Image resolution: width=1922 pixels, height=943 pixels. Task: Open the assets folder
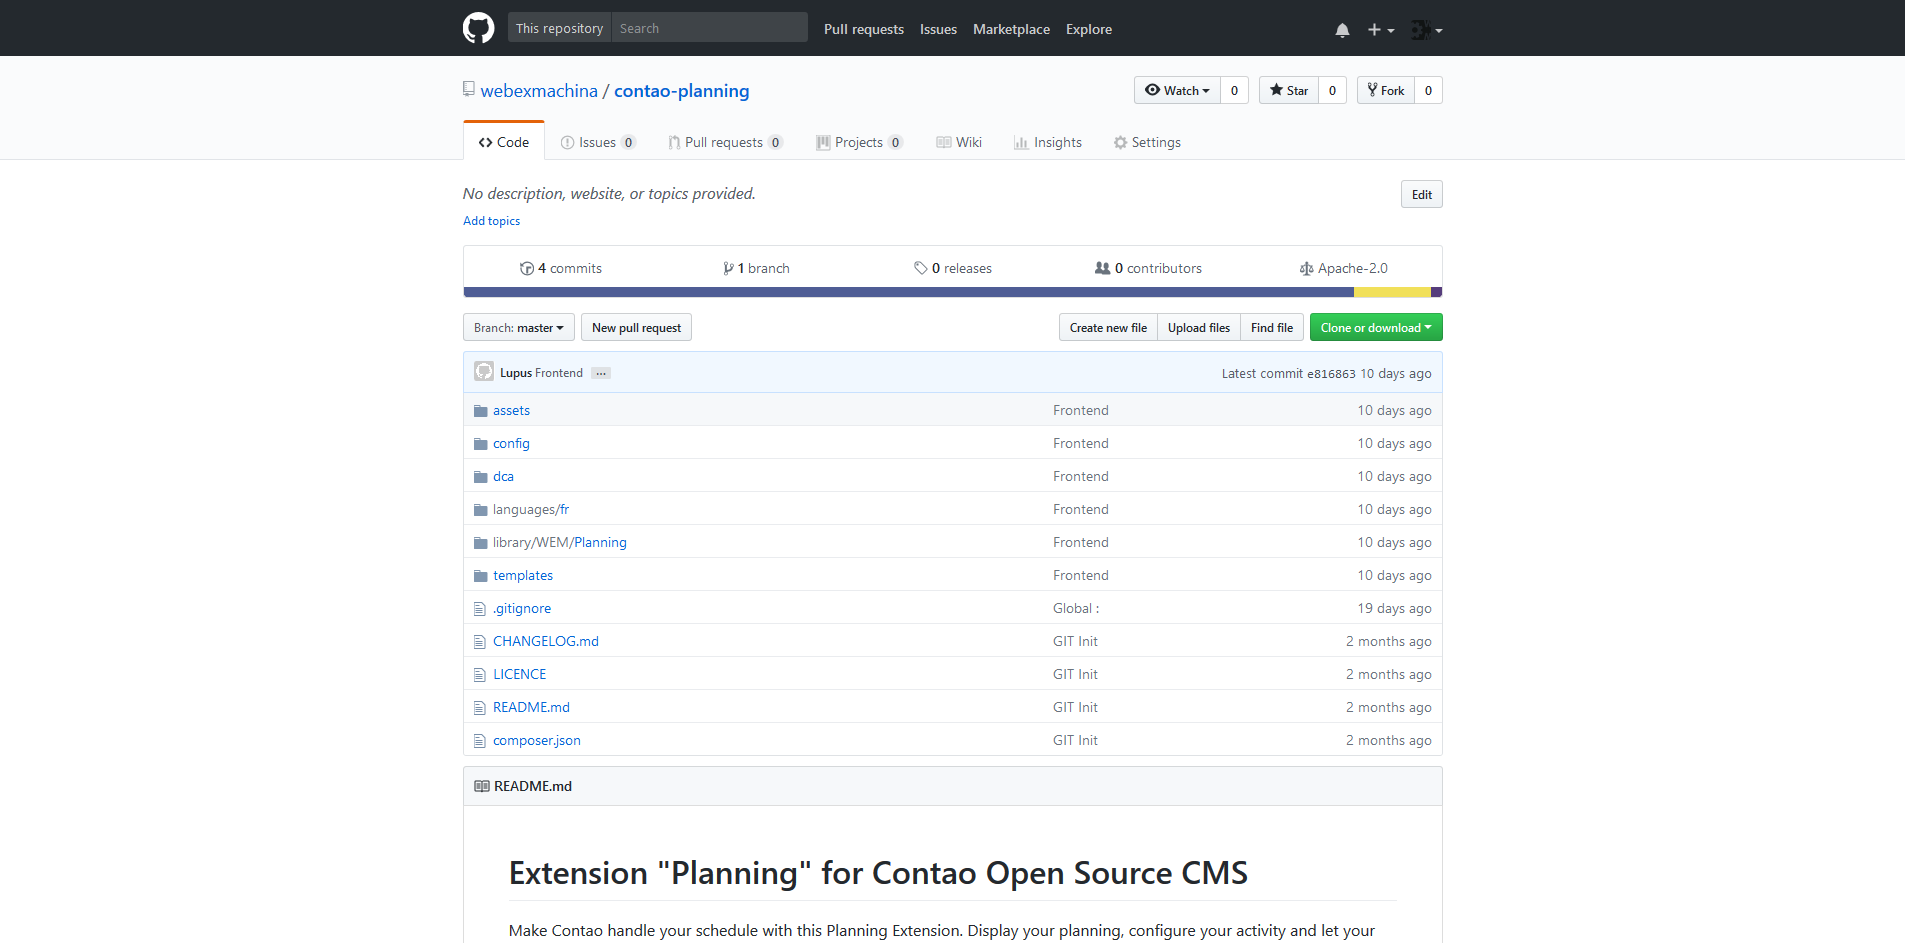click(x=511, y=410)
